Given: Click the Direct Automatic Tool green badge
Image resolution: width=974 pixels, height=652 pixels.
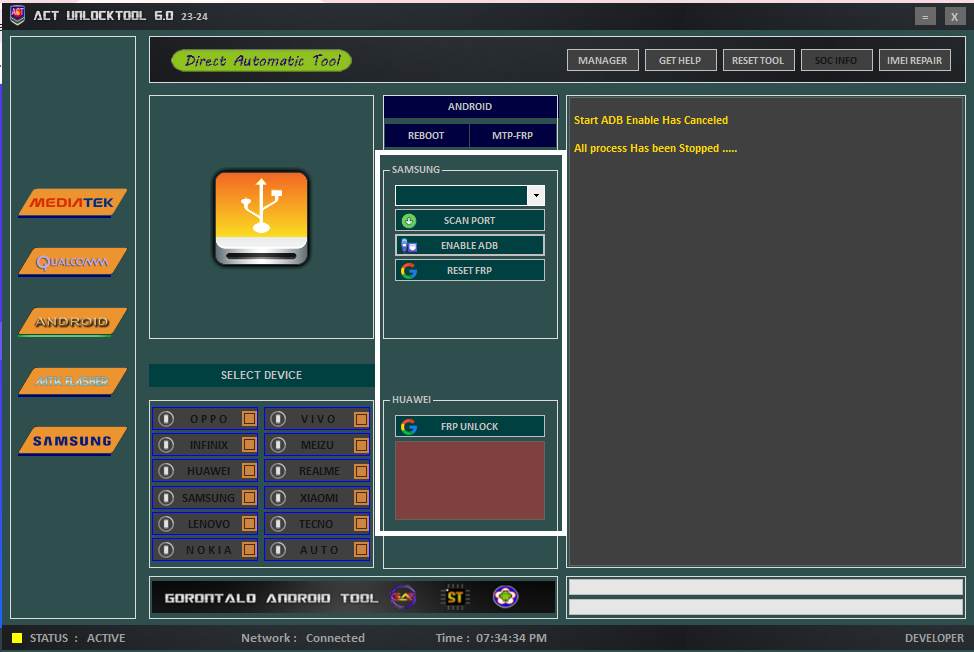Looking at the screenshot, I should [x=262, y=60].
